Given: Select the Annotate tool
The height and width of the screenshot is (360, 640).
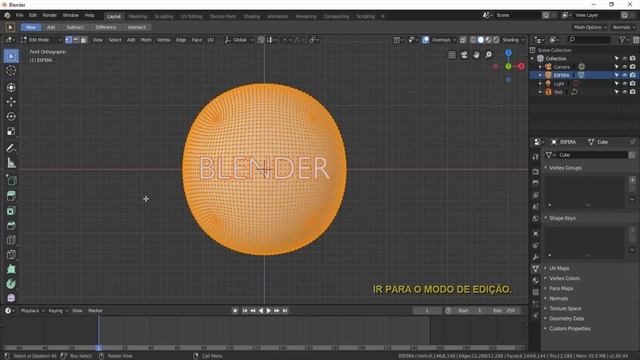Looking at the screenshot, I should pyautogui.click(x=11, y=148).
